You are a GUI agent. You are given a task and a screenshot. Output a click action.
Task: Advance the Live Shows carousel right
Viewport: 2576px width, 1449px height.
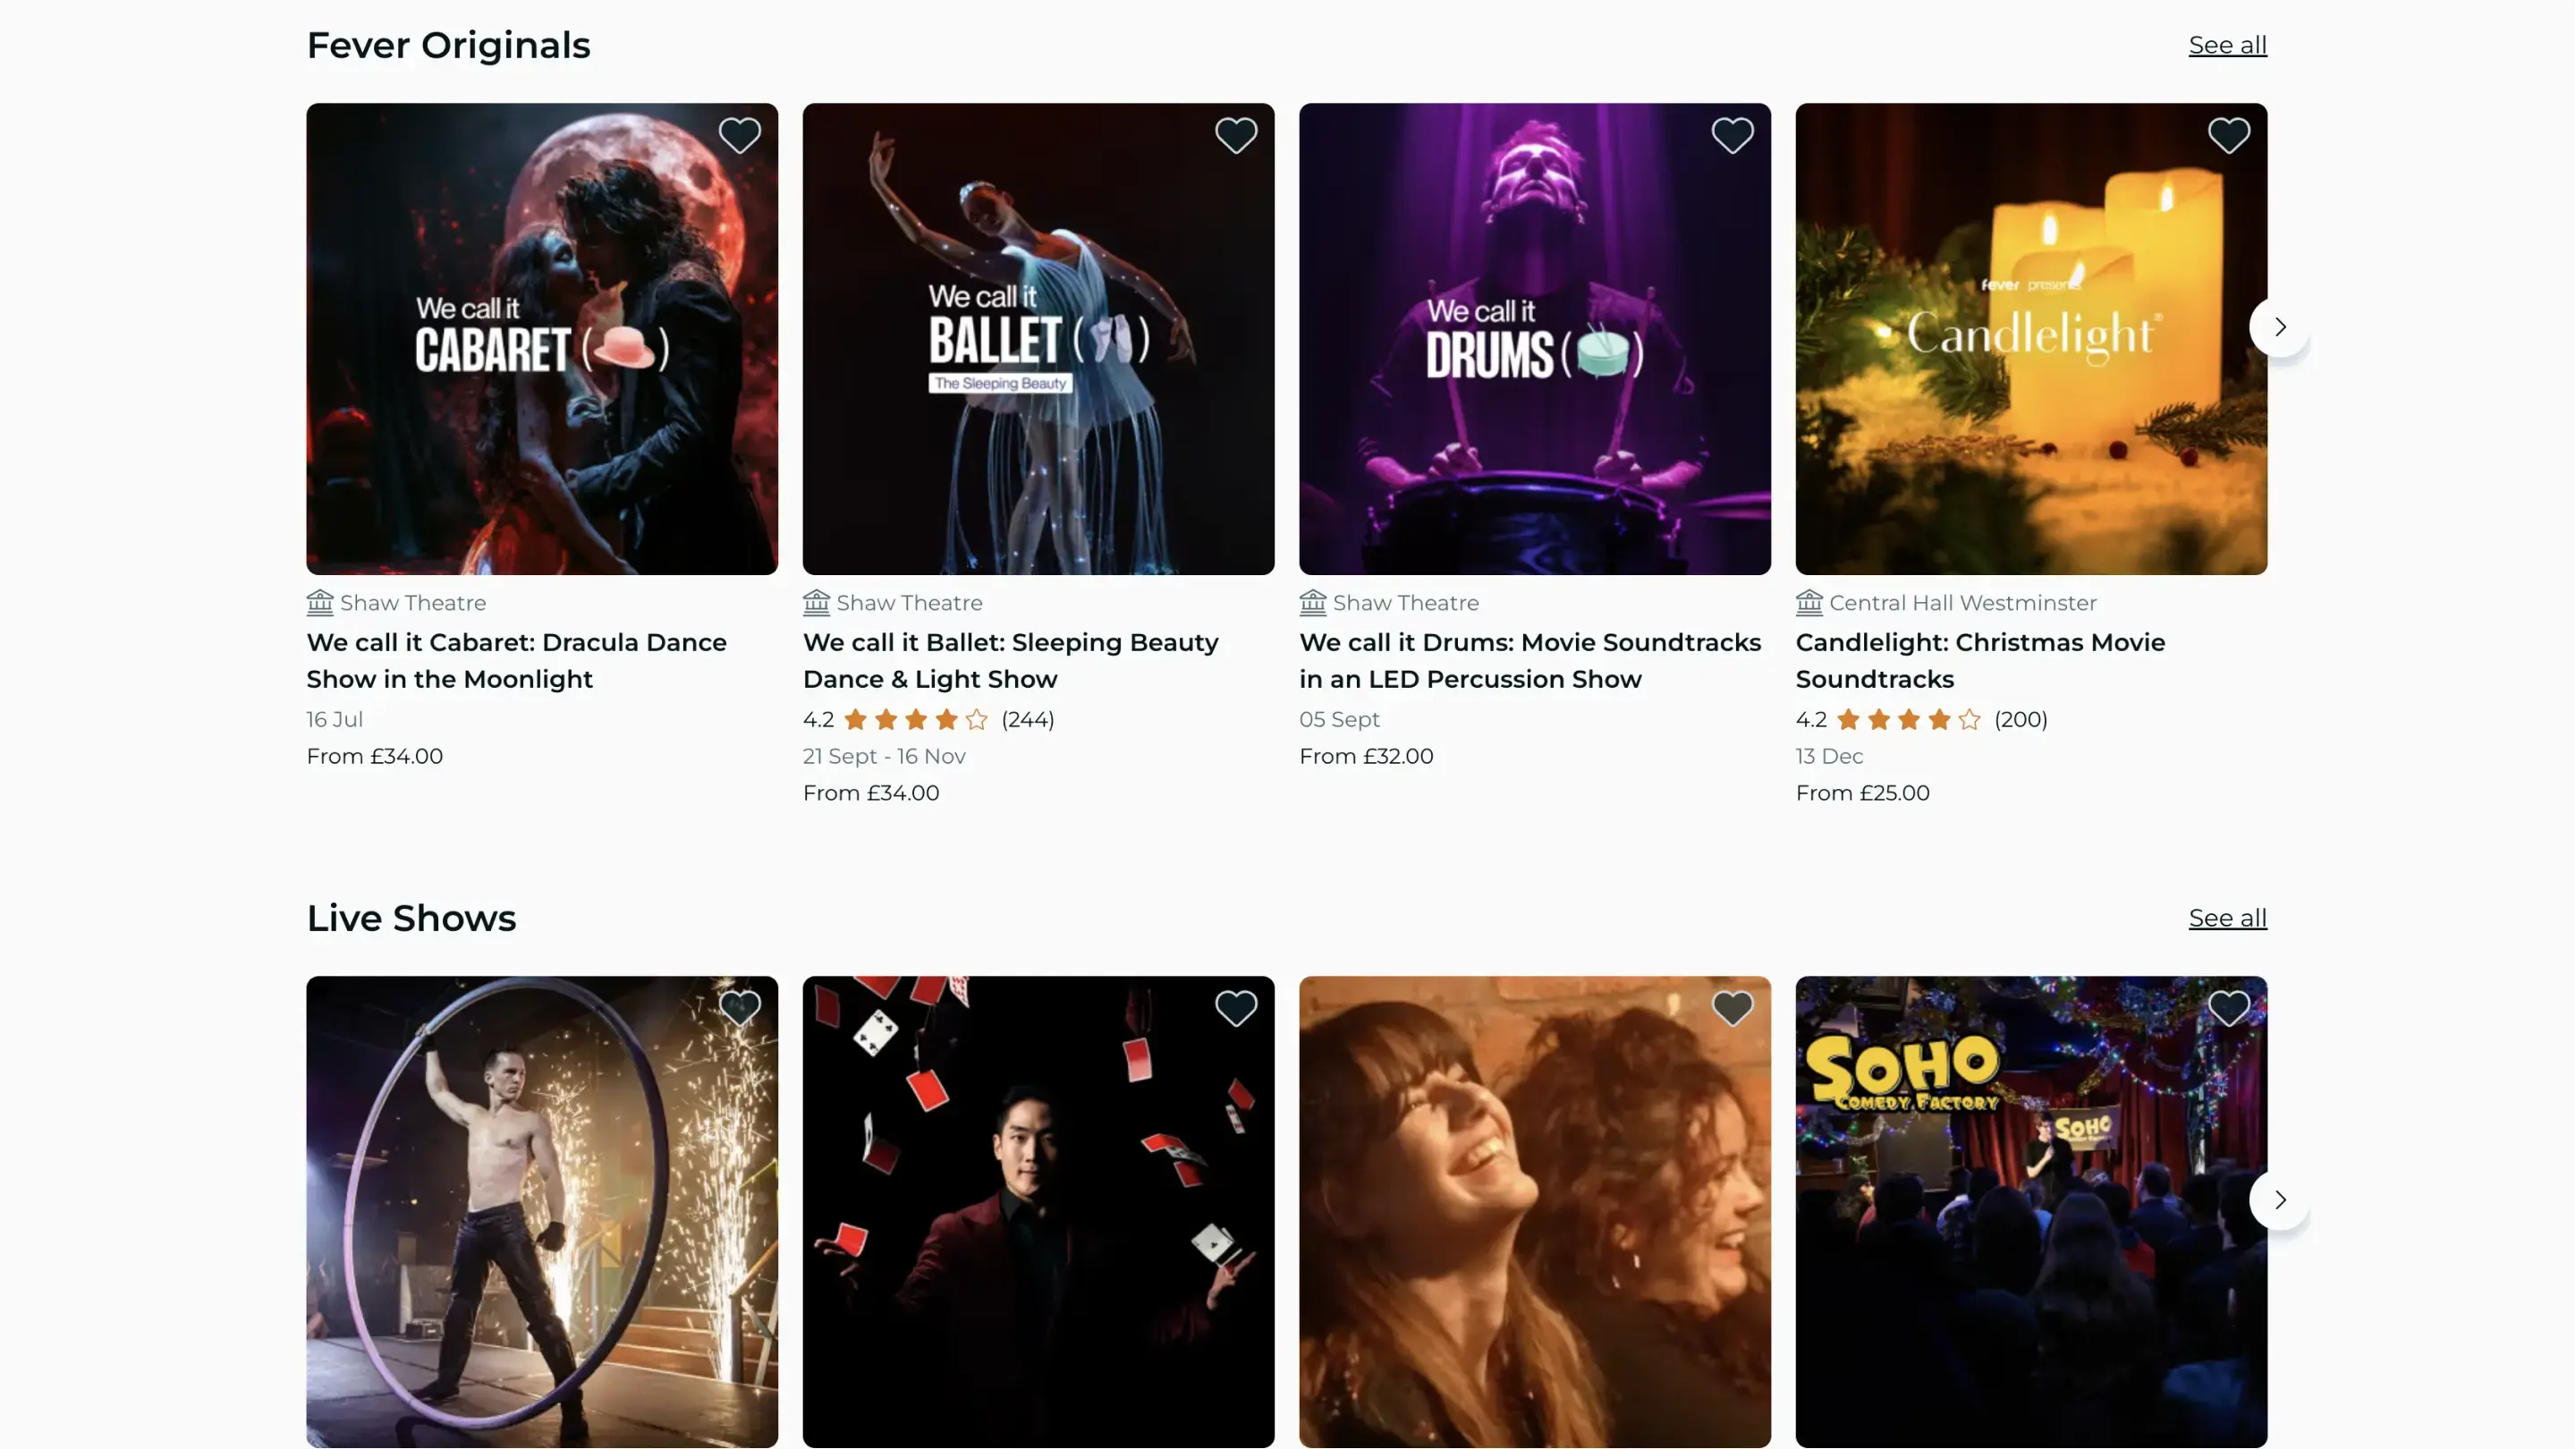point(2279,1199)
